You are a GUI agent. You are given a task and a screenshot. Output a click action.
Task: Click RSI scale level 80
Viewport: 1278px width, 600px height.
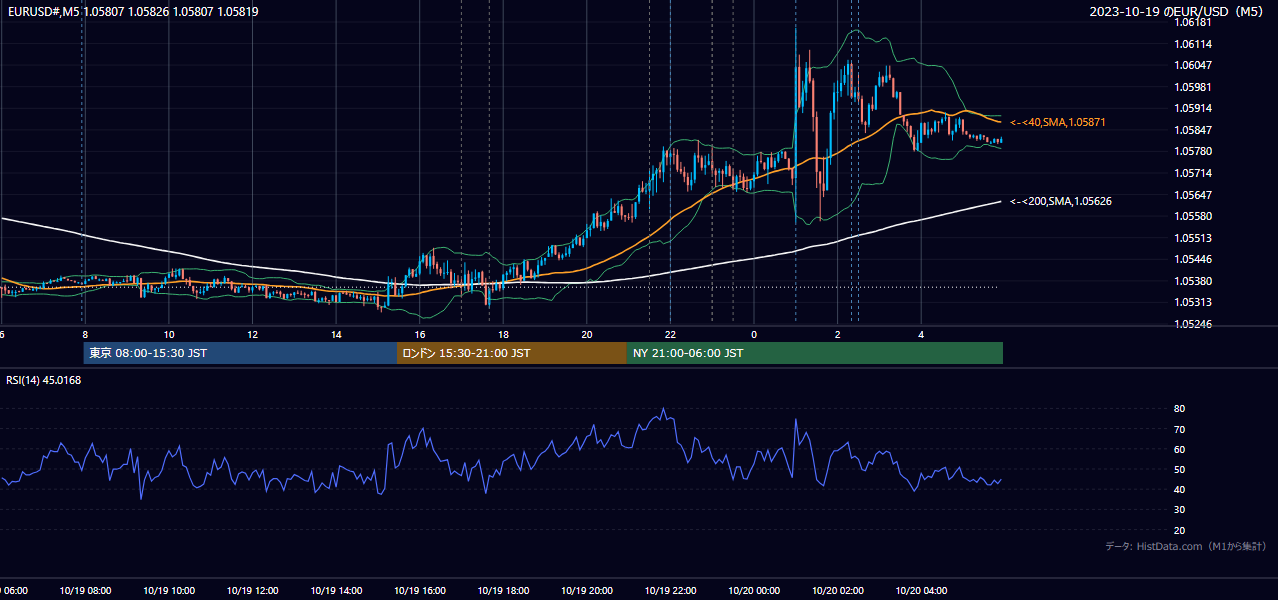pos(1180,409)
